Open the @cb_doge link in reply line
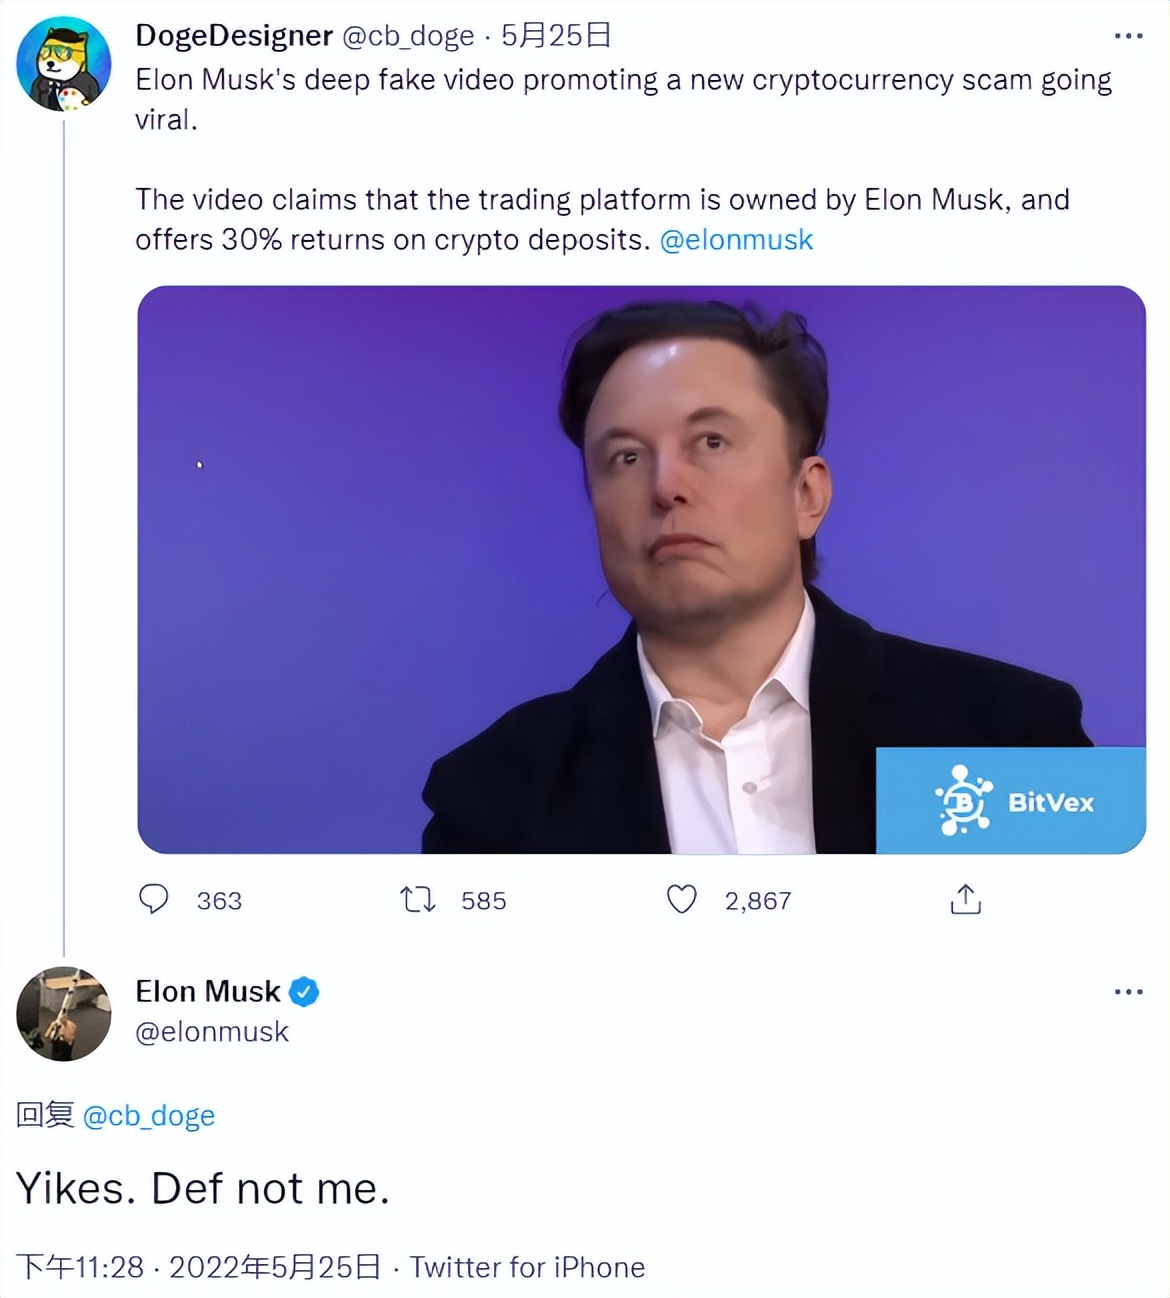Screen dimensions: 1170x1298 148,1116
